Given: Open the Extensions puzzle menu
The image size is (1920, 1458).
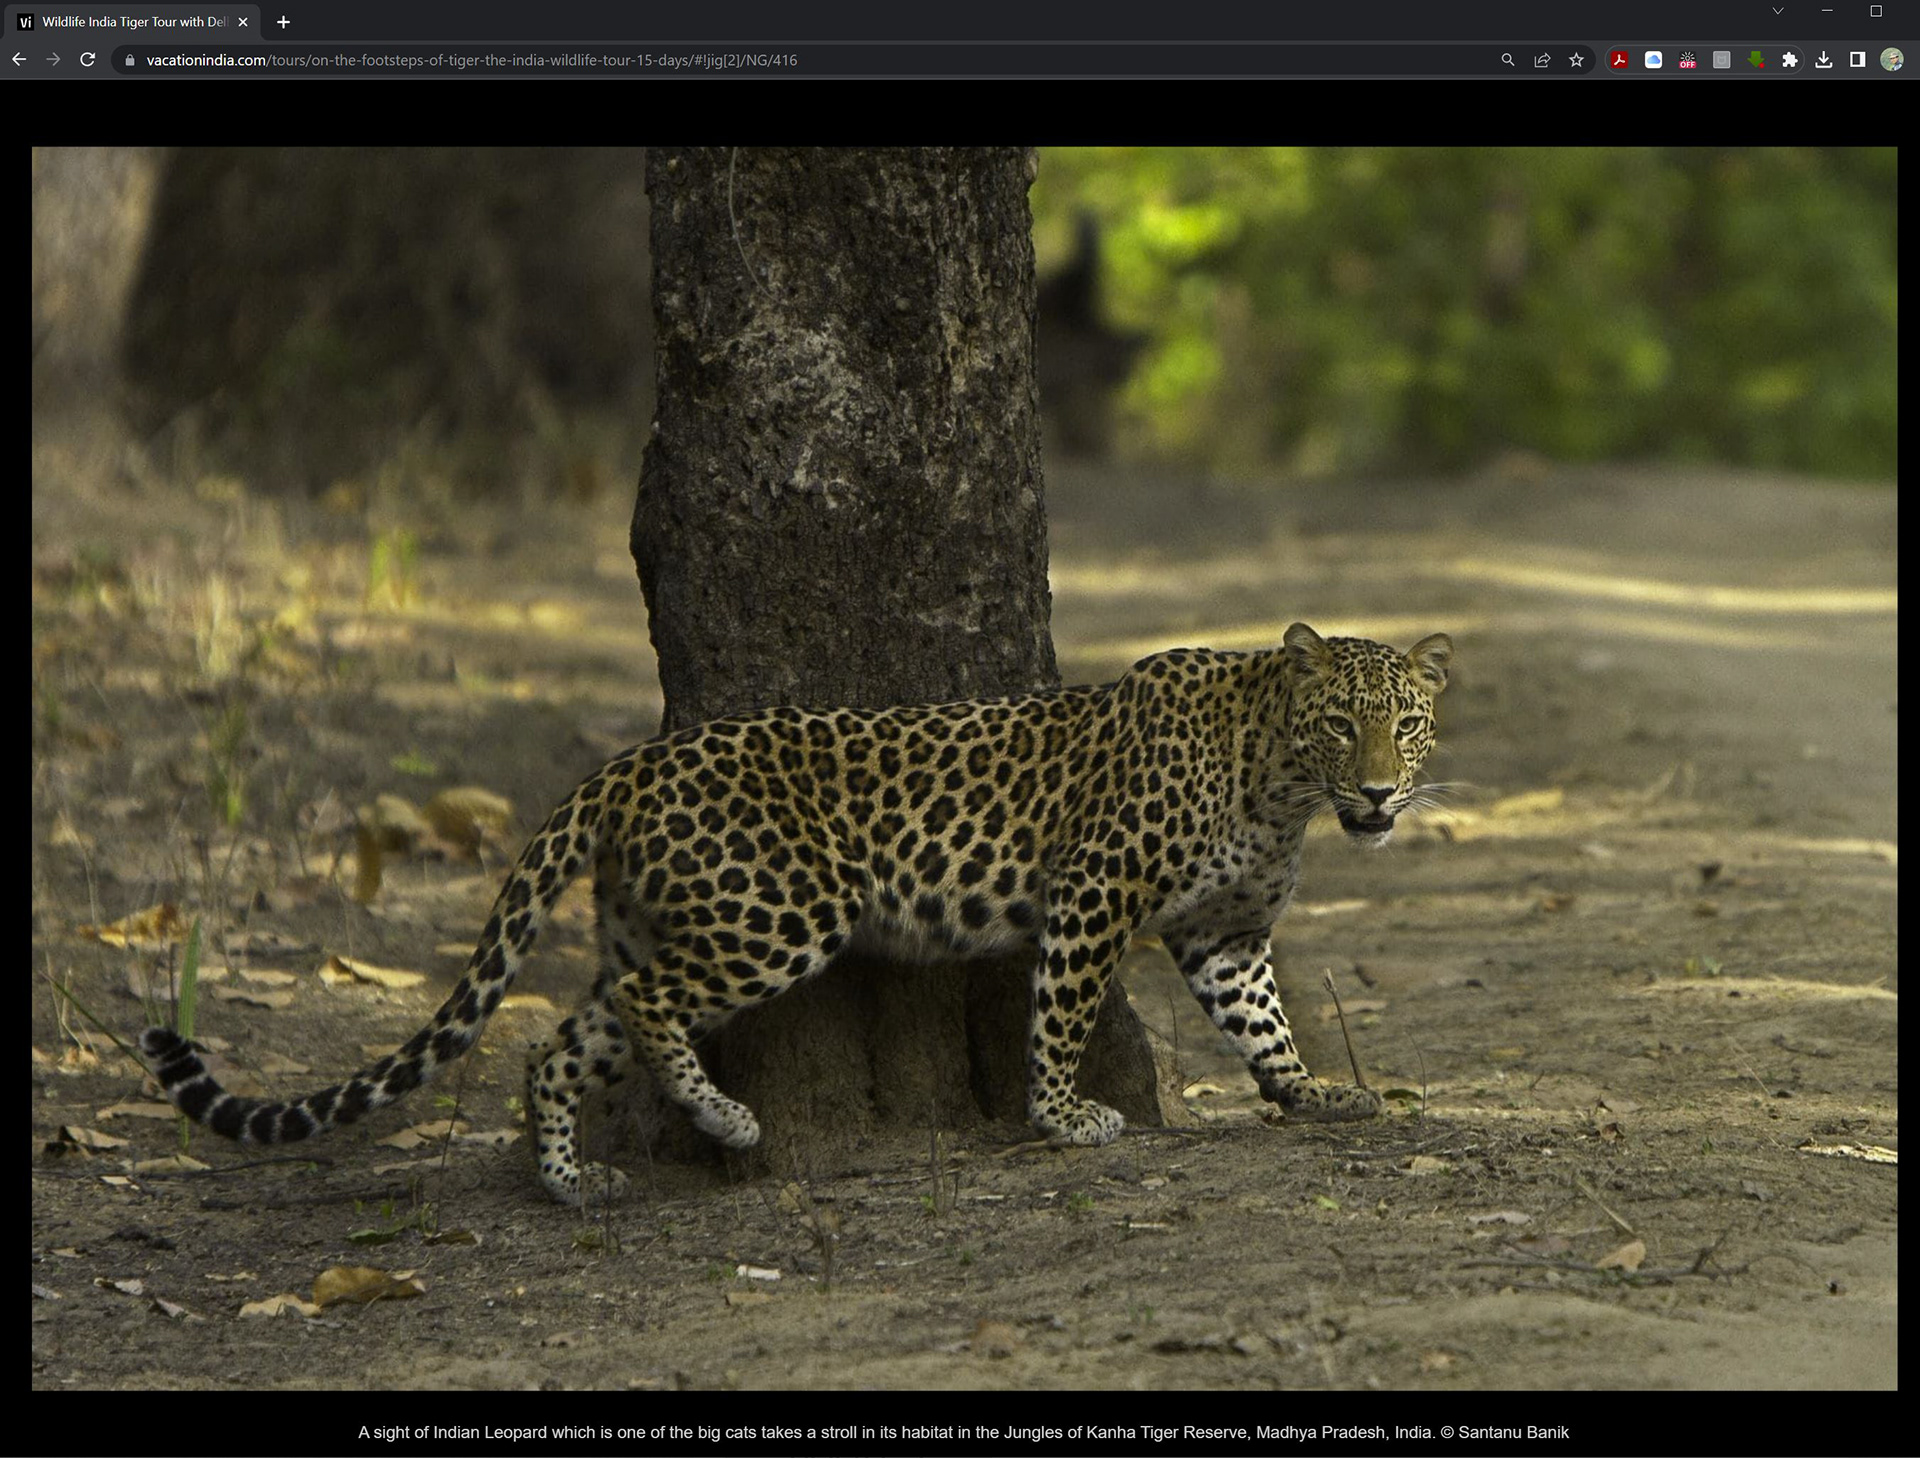Looking at the screenshot, I should click(1790, 60).
